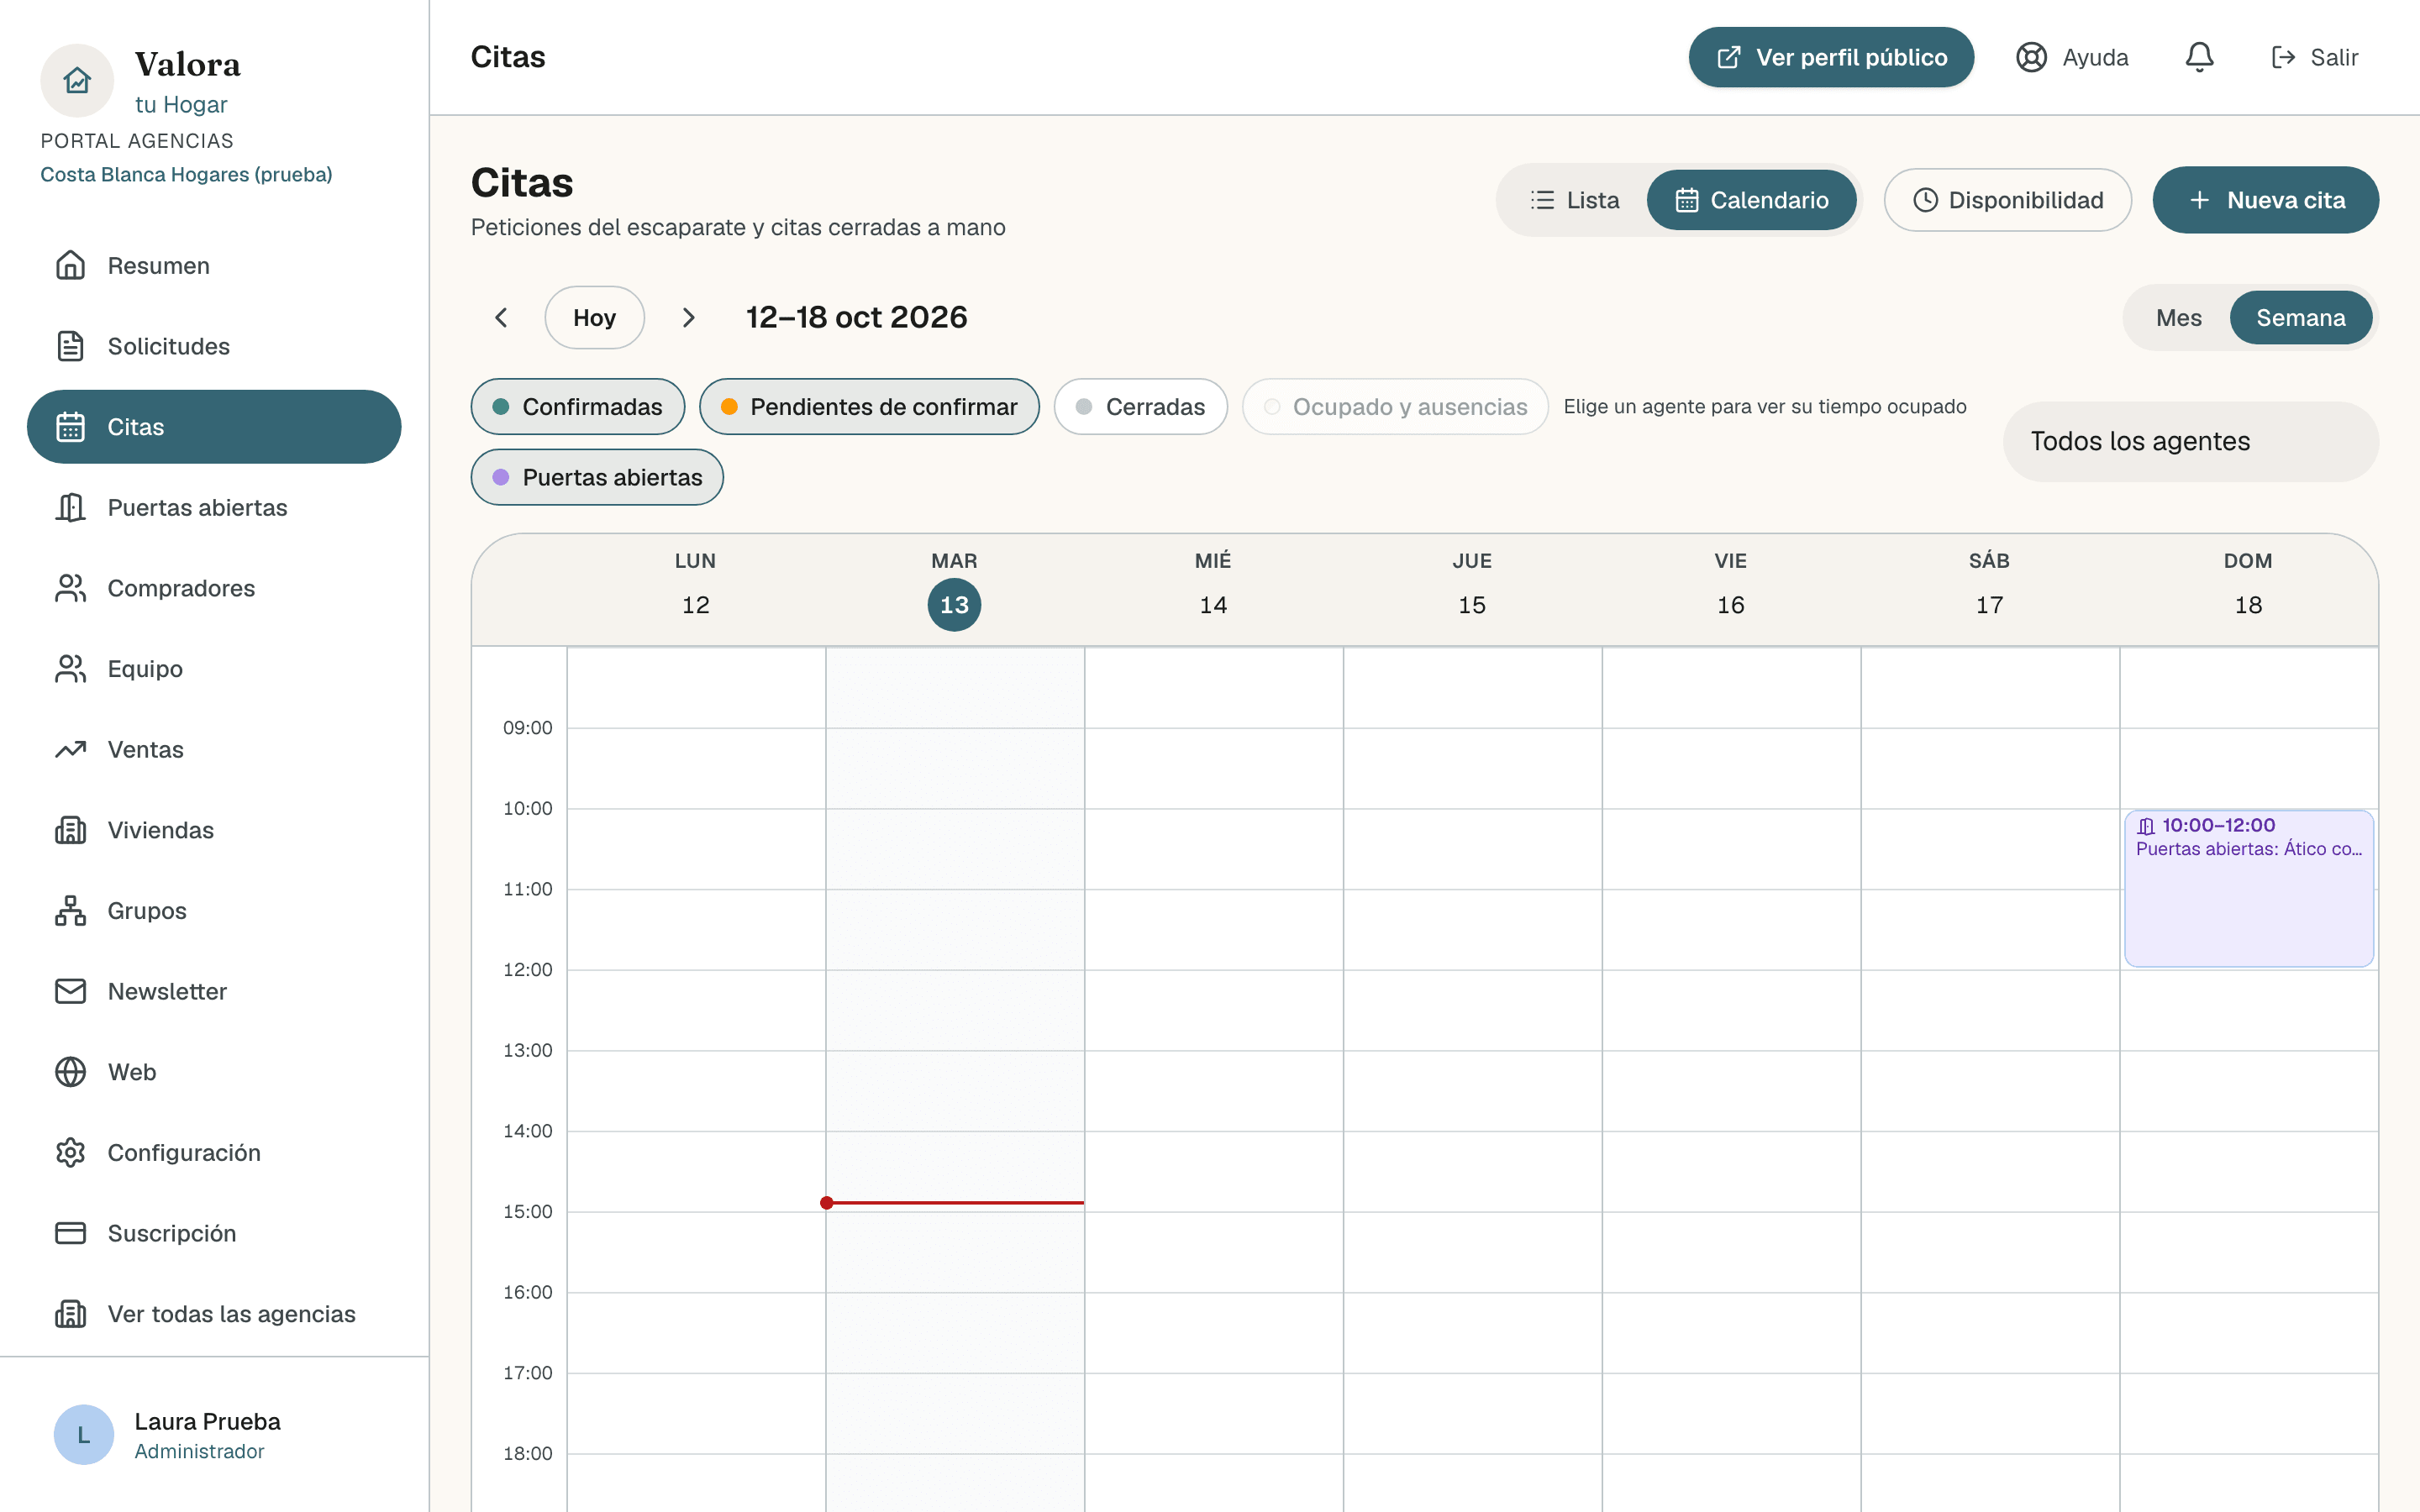Select the Semana view tab
The height and width of the screenshot is (1512, 2420).
[2301, 318]
